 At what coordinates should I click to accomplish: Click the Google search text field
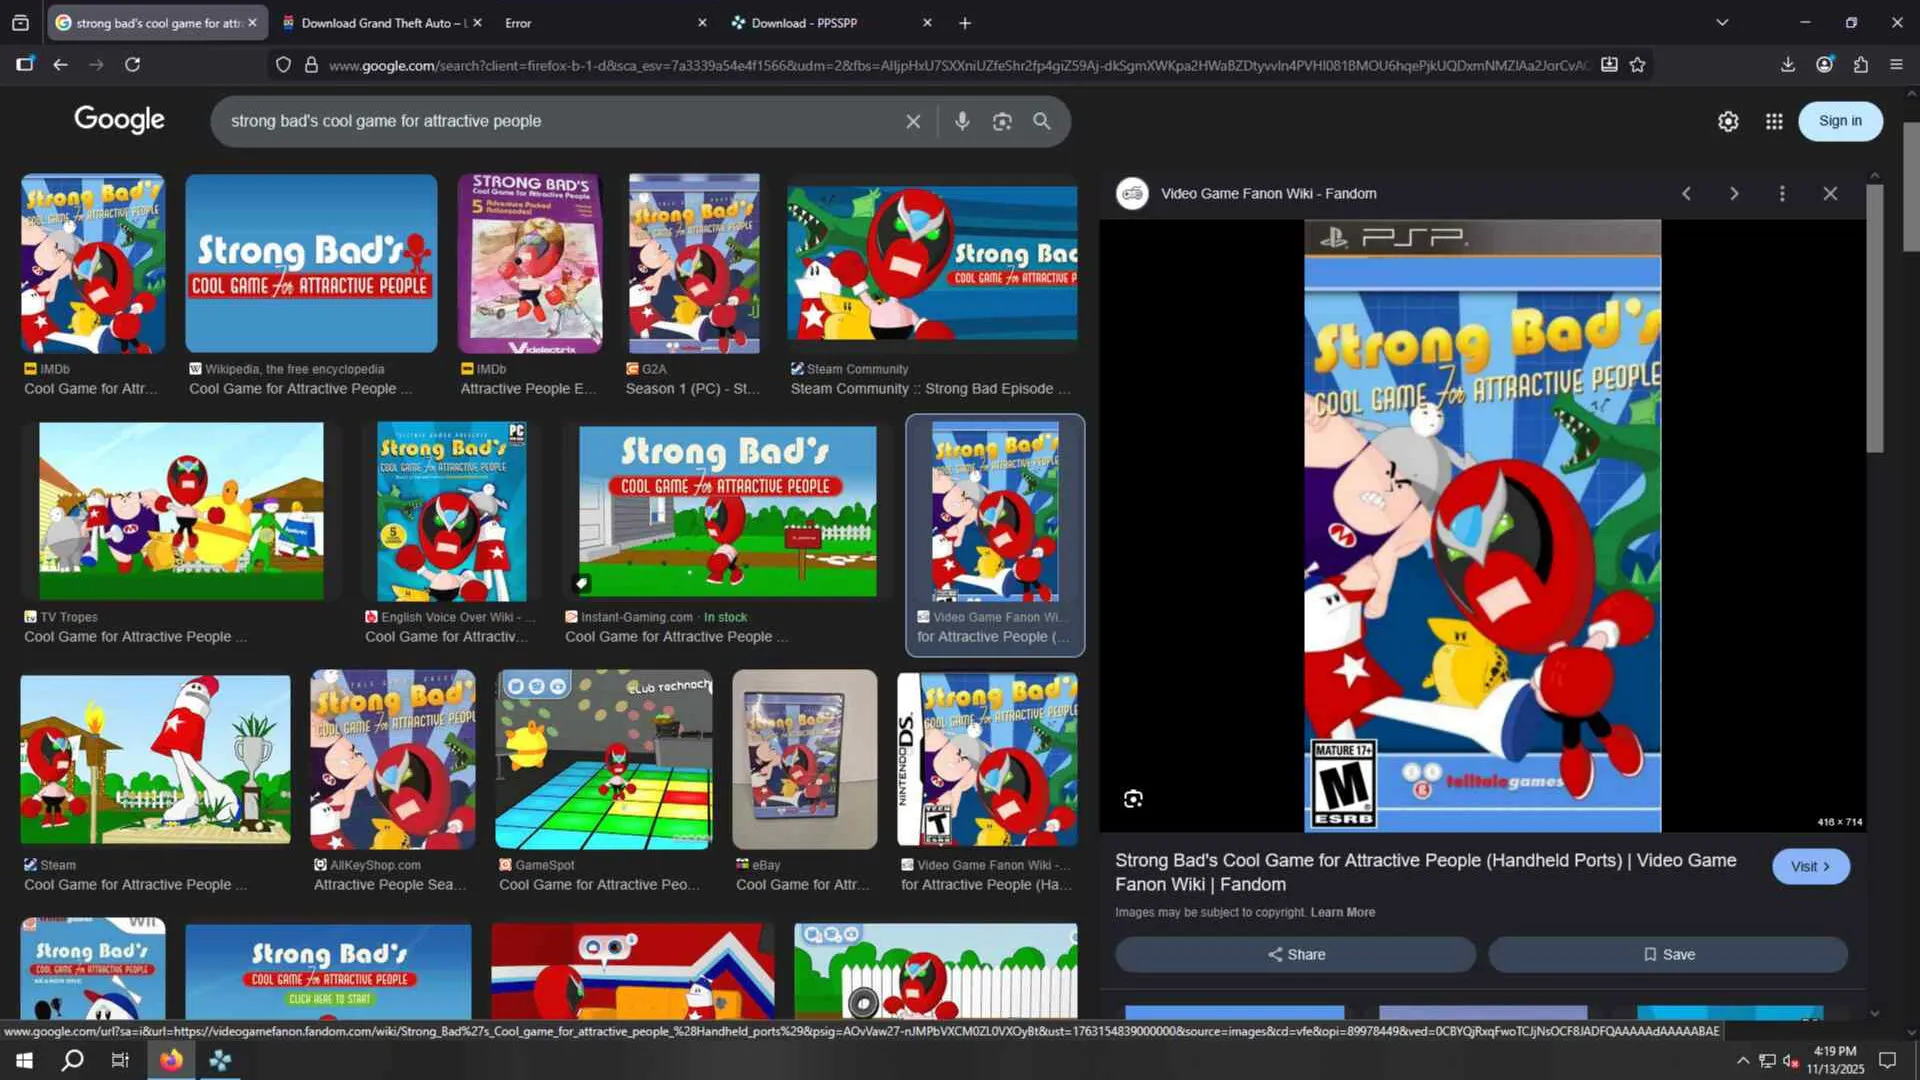tap(560, 121)
